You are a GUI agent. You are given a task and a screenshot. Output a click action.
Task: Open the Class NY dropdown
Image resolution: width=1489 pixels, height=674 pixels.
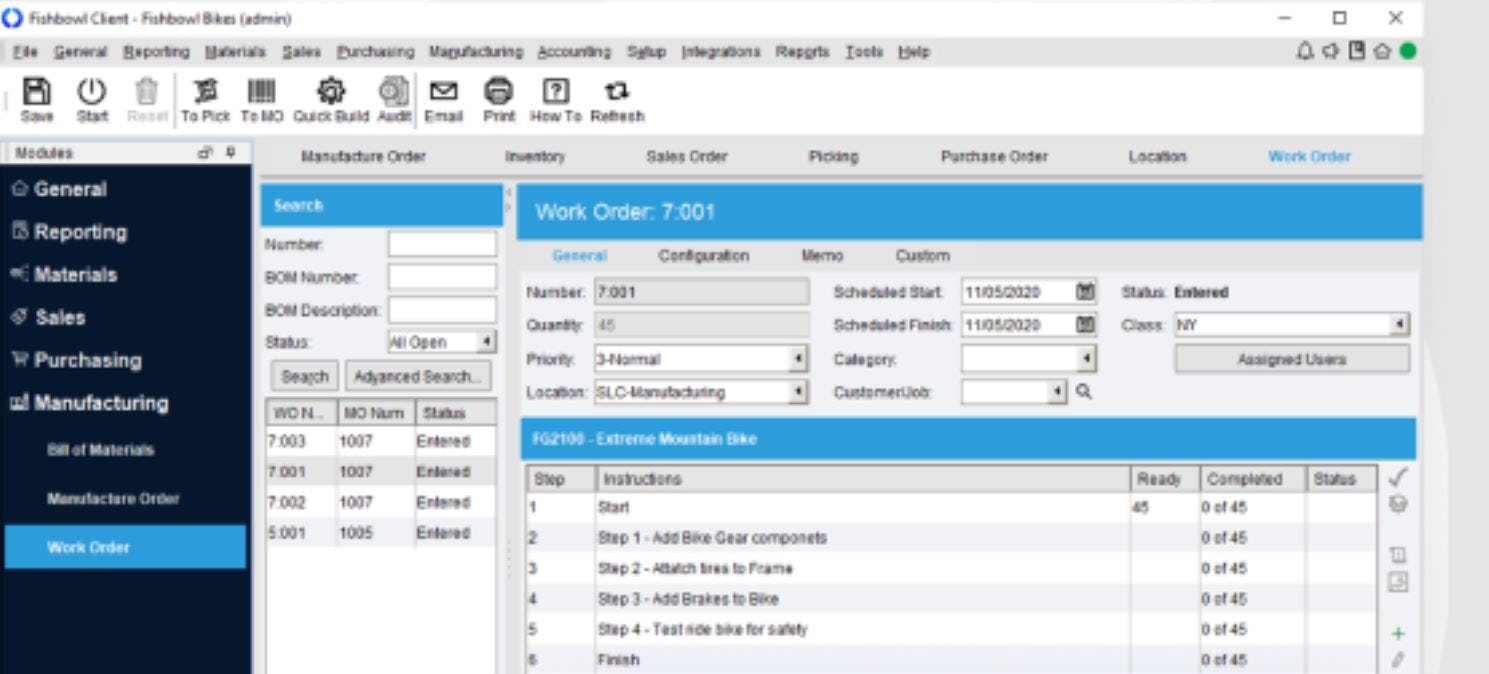click(x=1401, y=325)
